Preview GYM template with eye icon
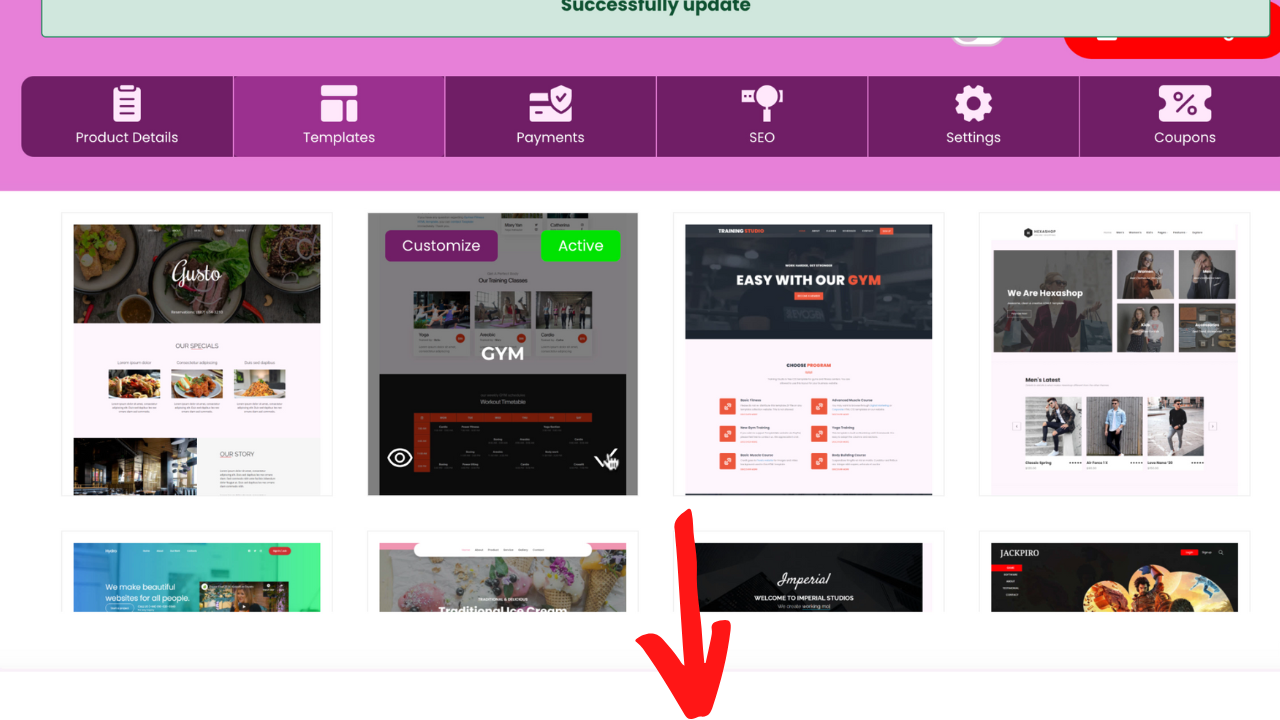Viewport: 1280px width, 720px height. (400, 458)
